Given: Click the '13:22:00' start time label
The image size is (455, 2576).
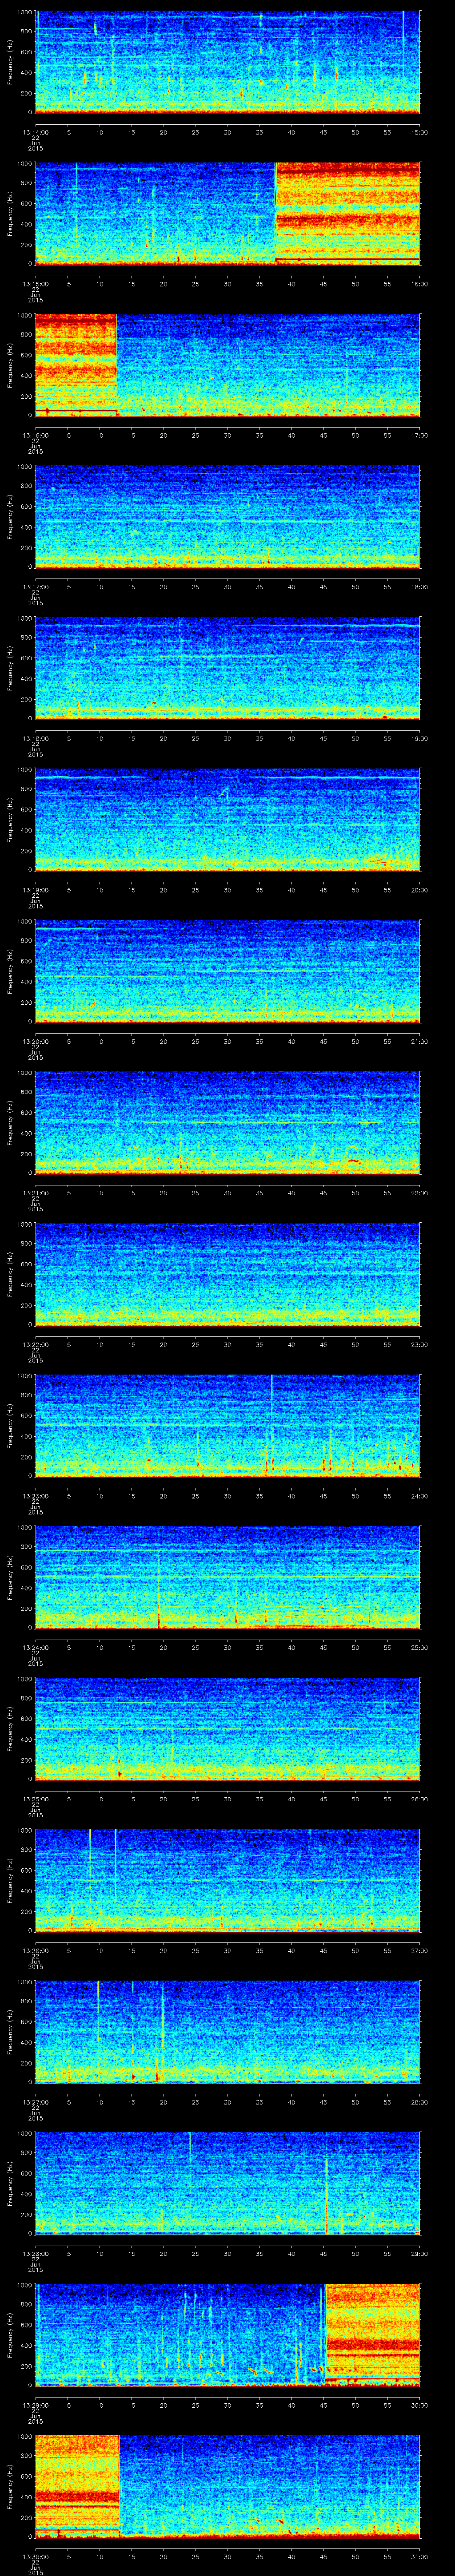Looking at the screenshot, I should (x=35, y=1344).
